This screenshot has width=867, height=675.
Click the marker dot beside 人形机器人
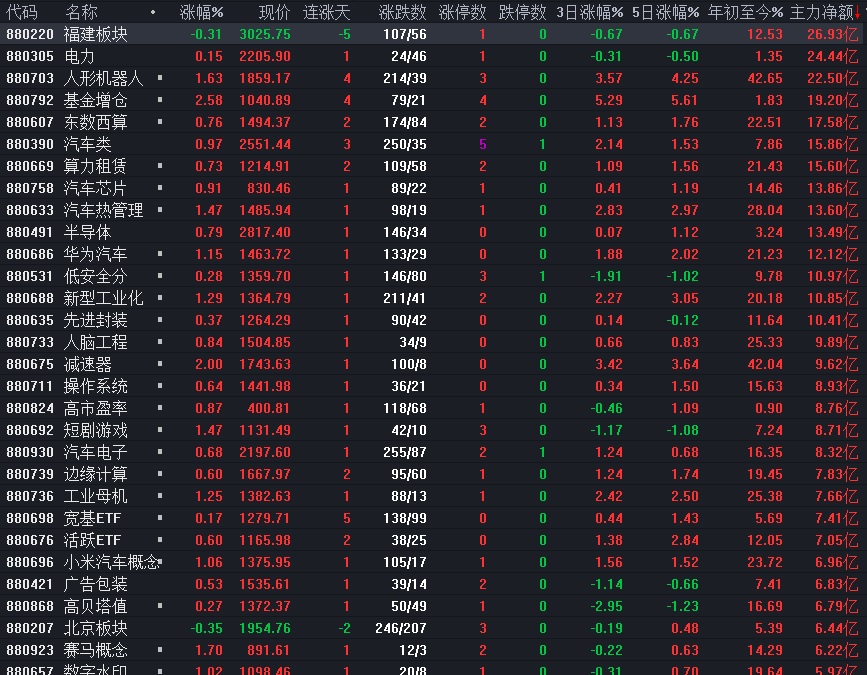(160, 78)
